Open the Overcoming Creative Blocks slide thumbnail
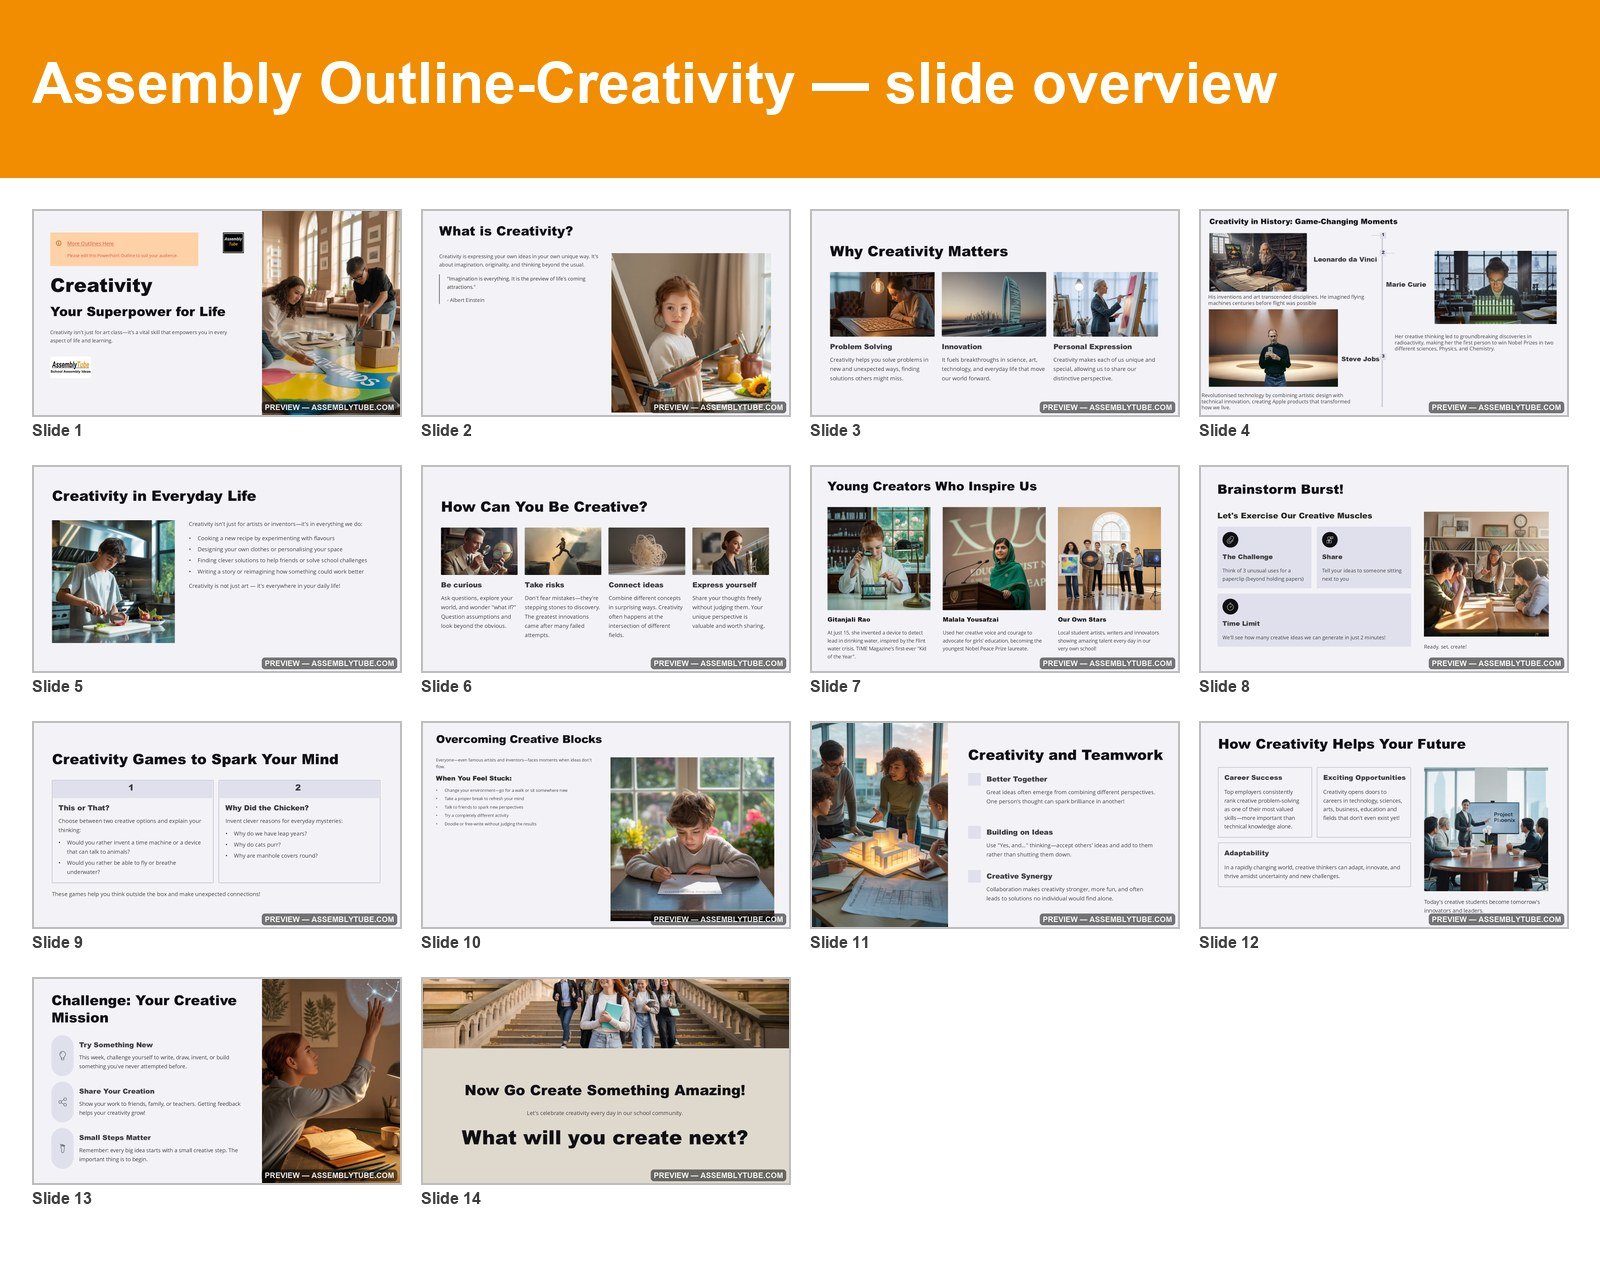This screenshot has height=1265, width=1600. pyautogui.click(x=606, y=825)
